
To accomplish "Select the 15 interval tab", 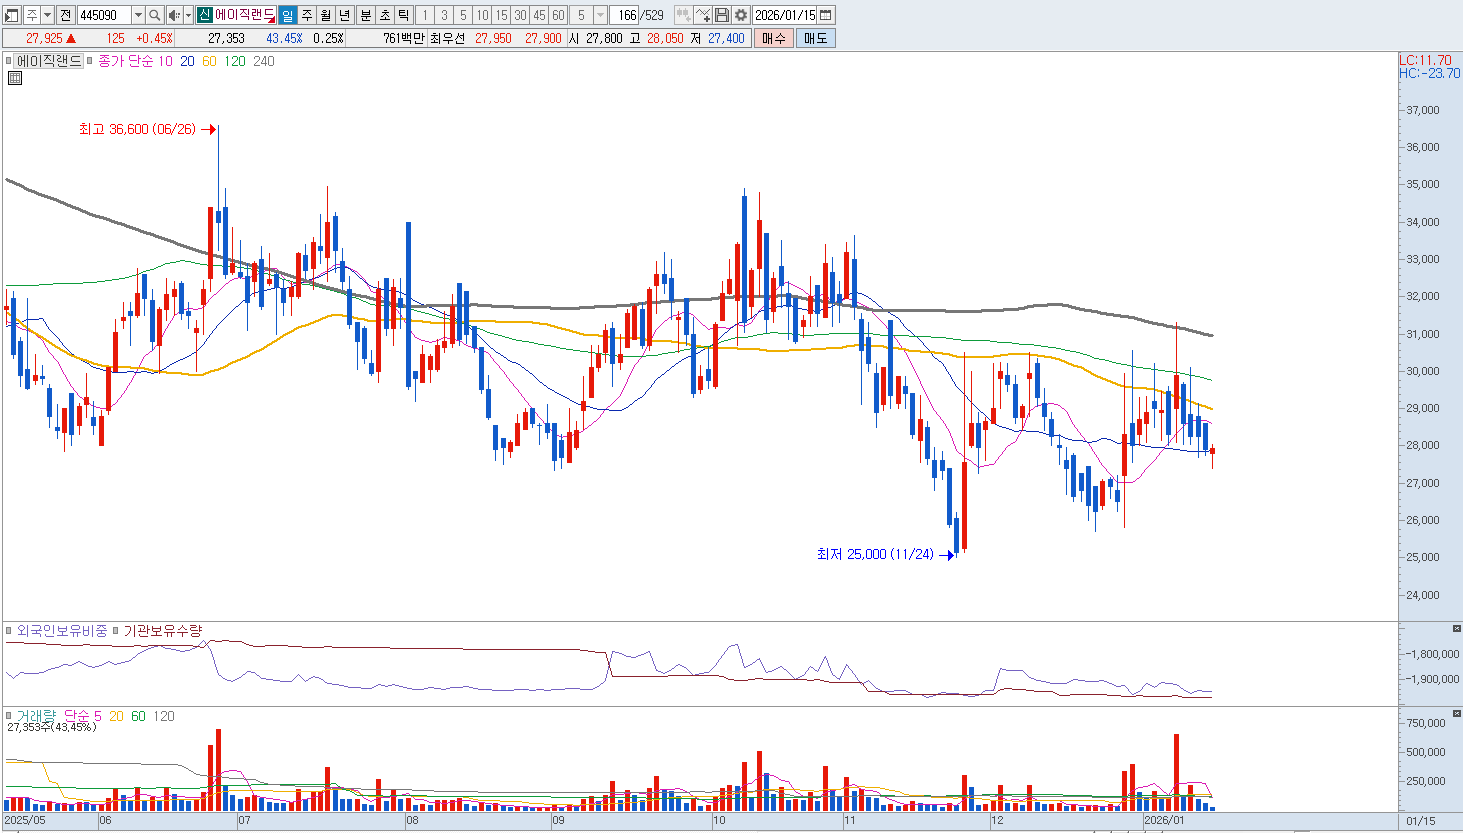I will click(501, 15).
